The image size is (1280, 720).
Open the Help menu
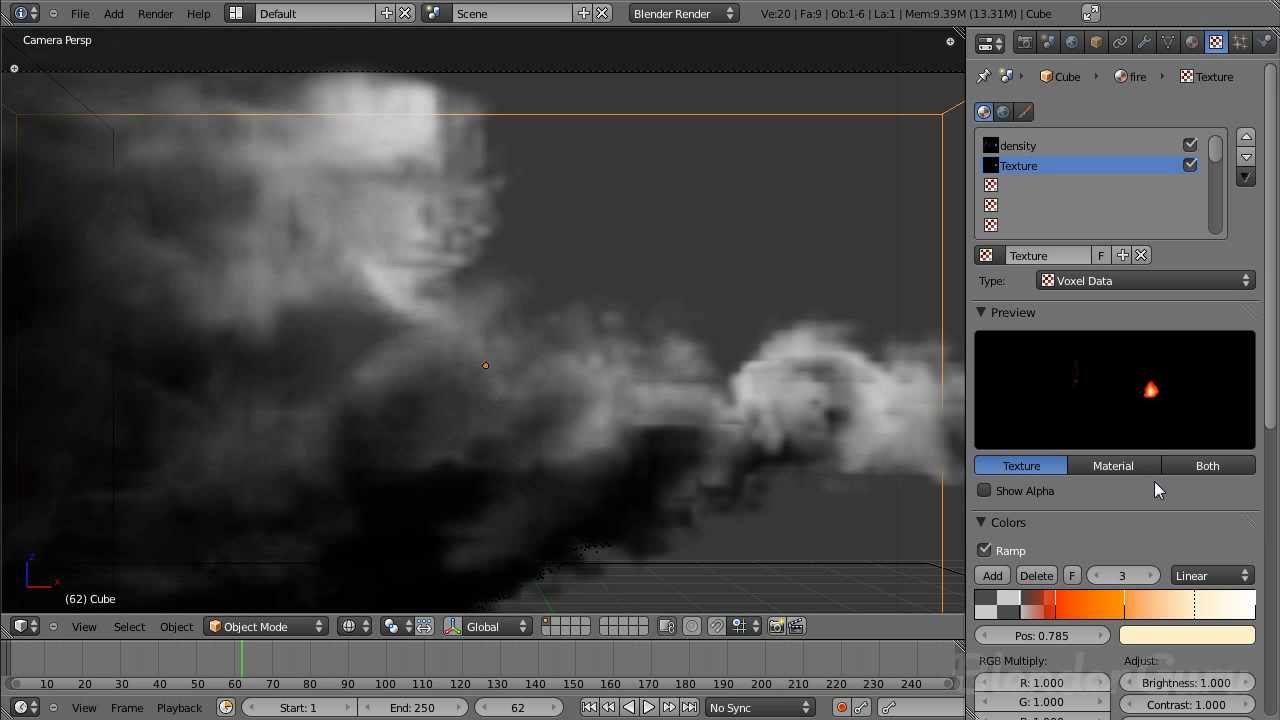pyautogui.click(x=198, y=14)
